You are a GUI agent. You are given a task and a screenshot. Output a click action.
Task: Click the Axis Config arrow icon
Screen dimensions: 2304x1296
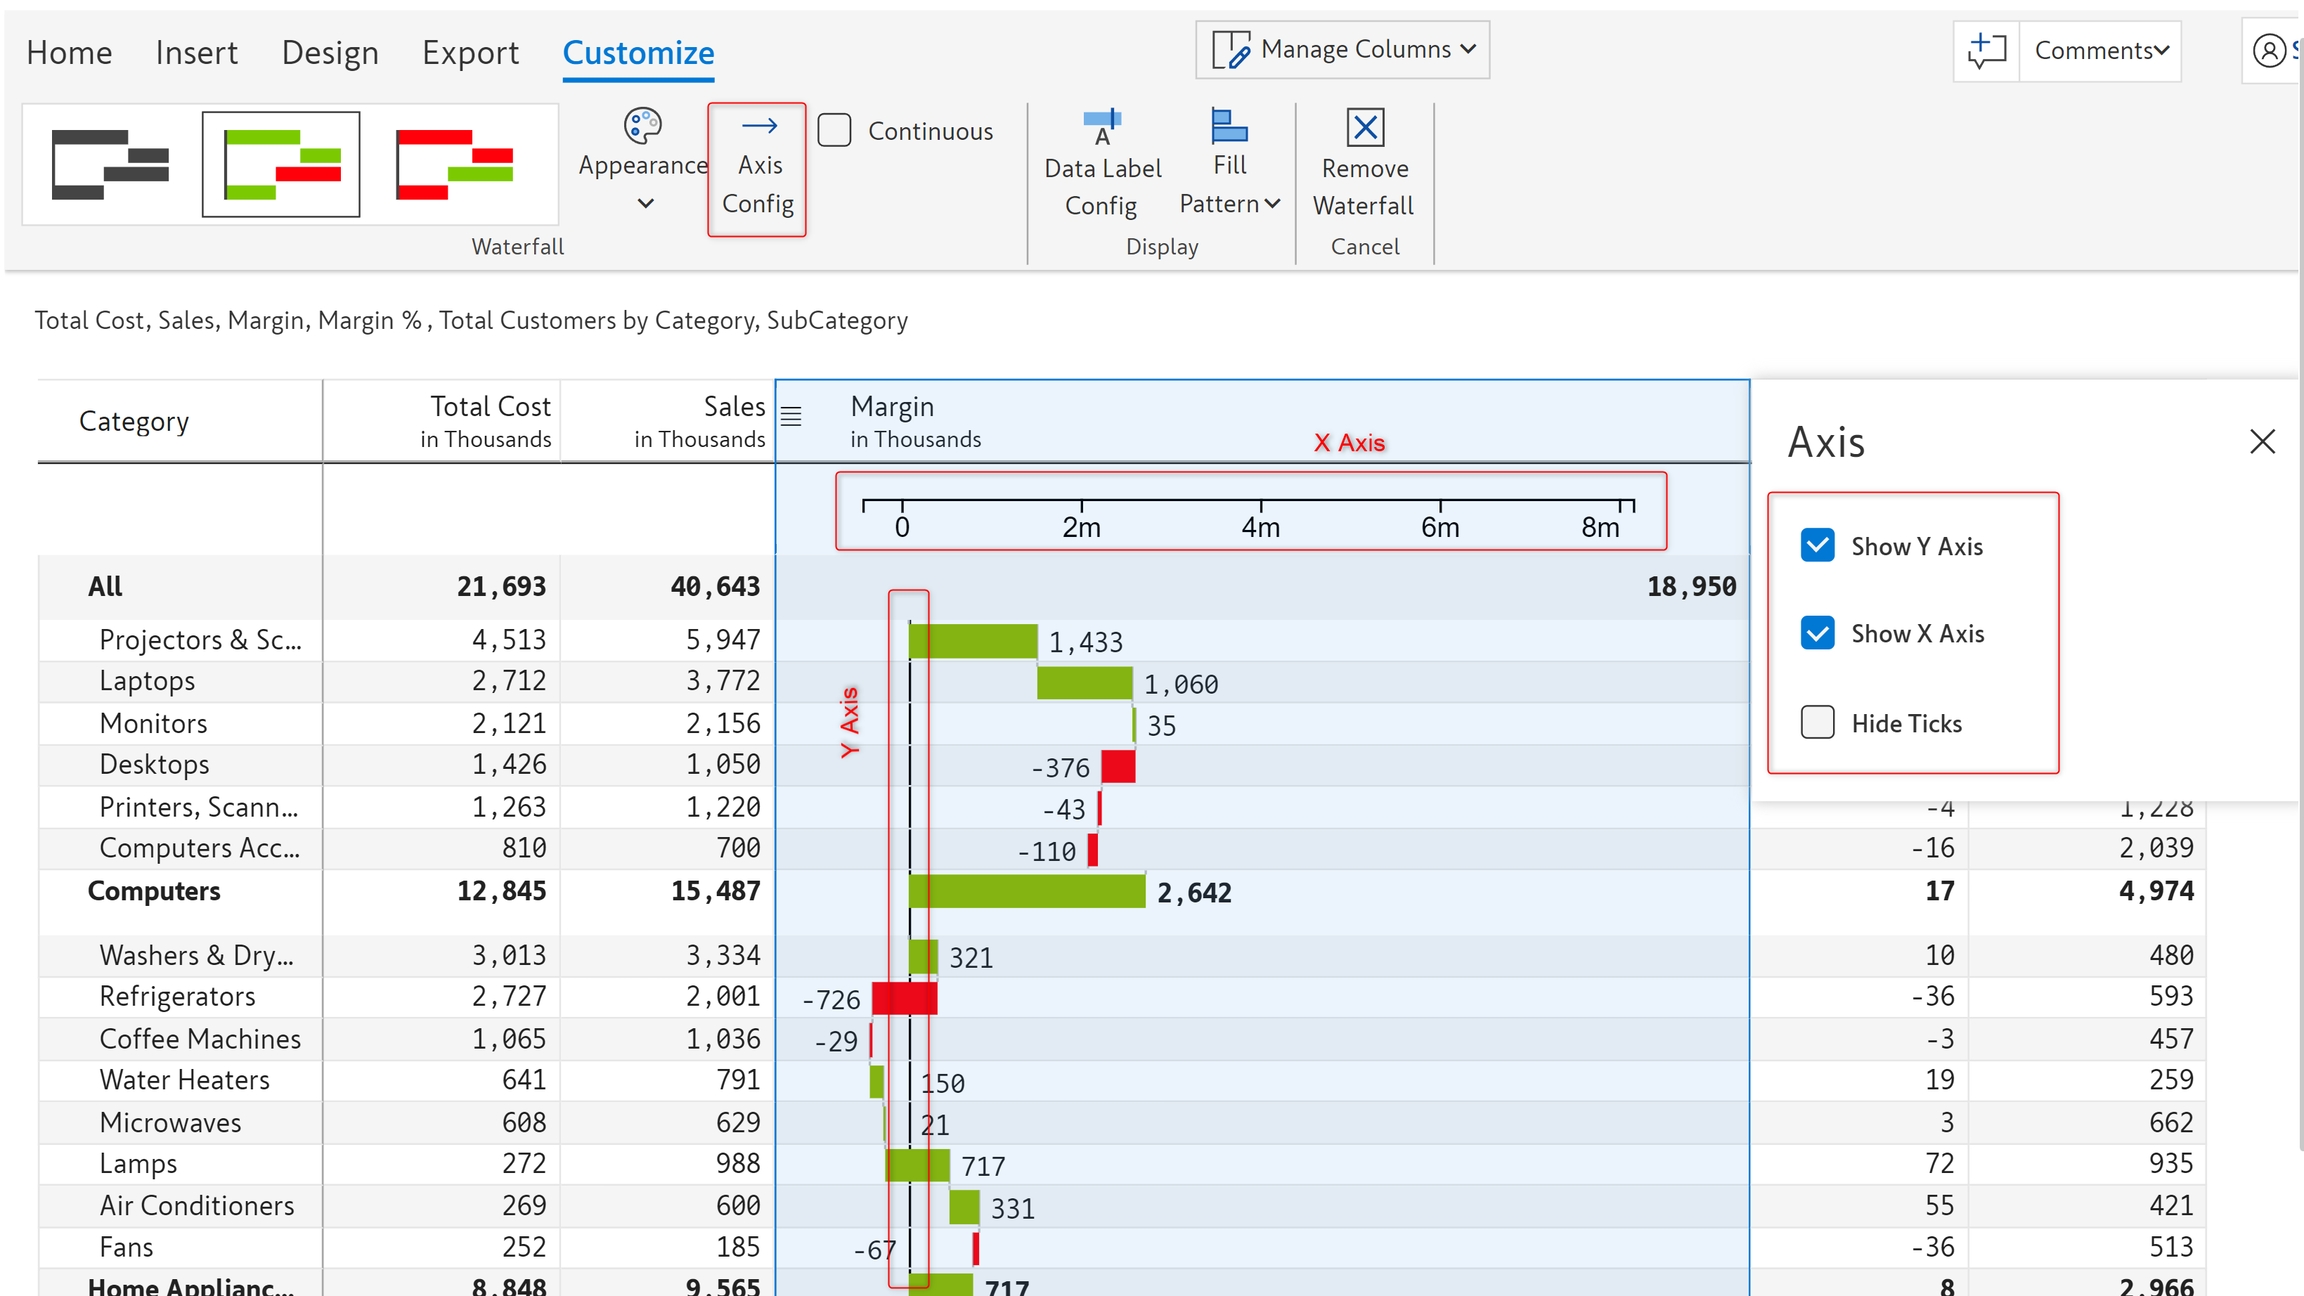tap(759, 126)
